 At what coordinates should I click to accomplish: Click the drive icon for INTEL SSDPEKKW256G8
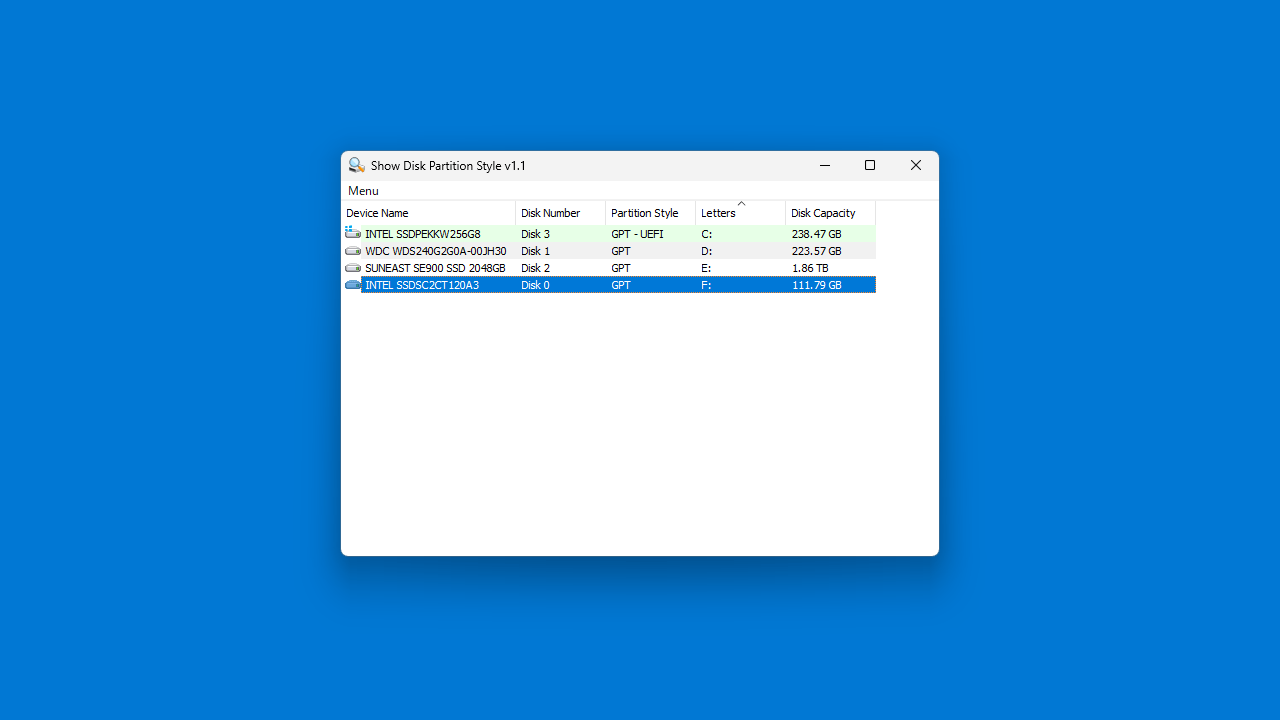tap(353, 233)
